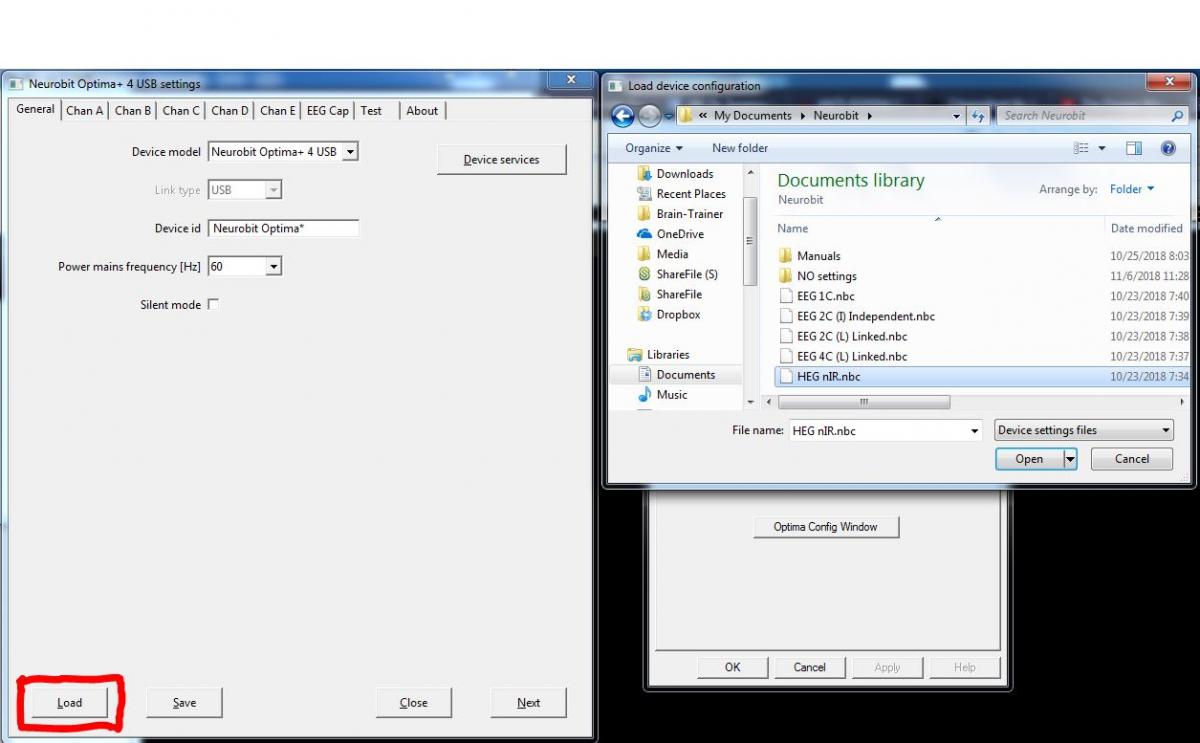
Task: Select the General tab
Action: (36, 109)
